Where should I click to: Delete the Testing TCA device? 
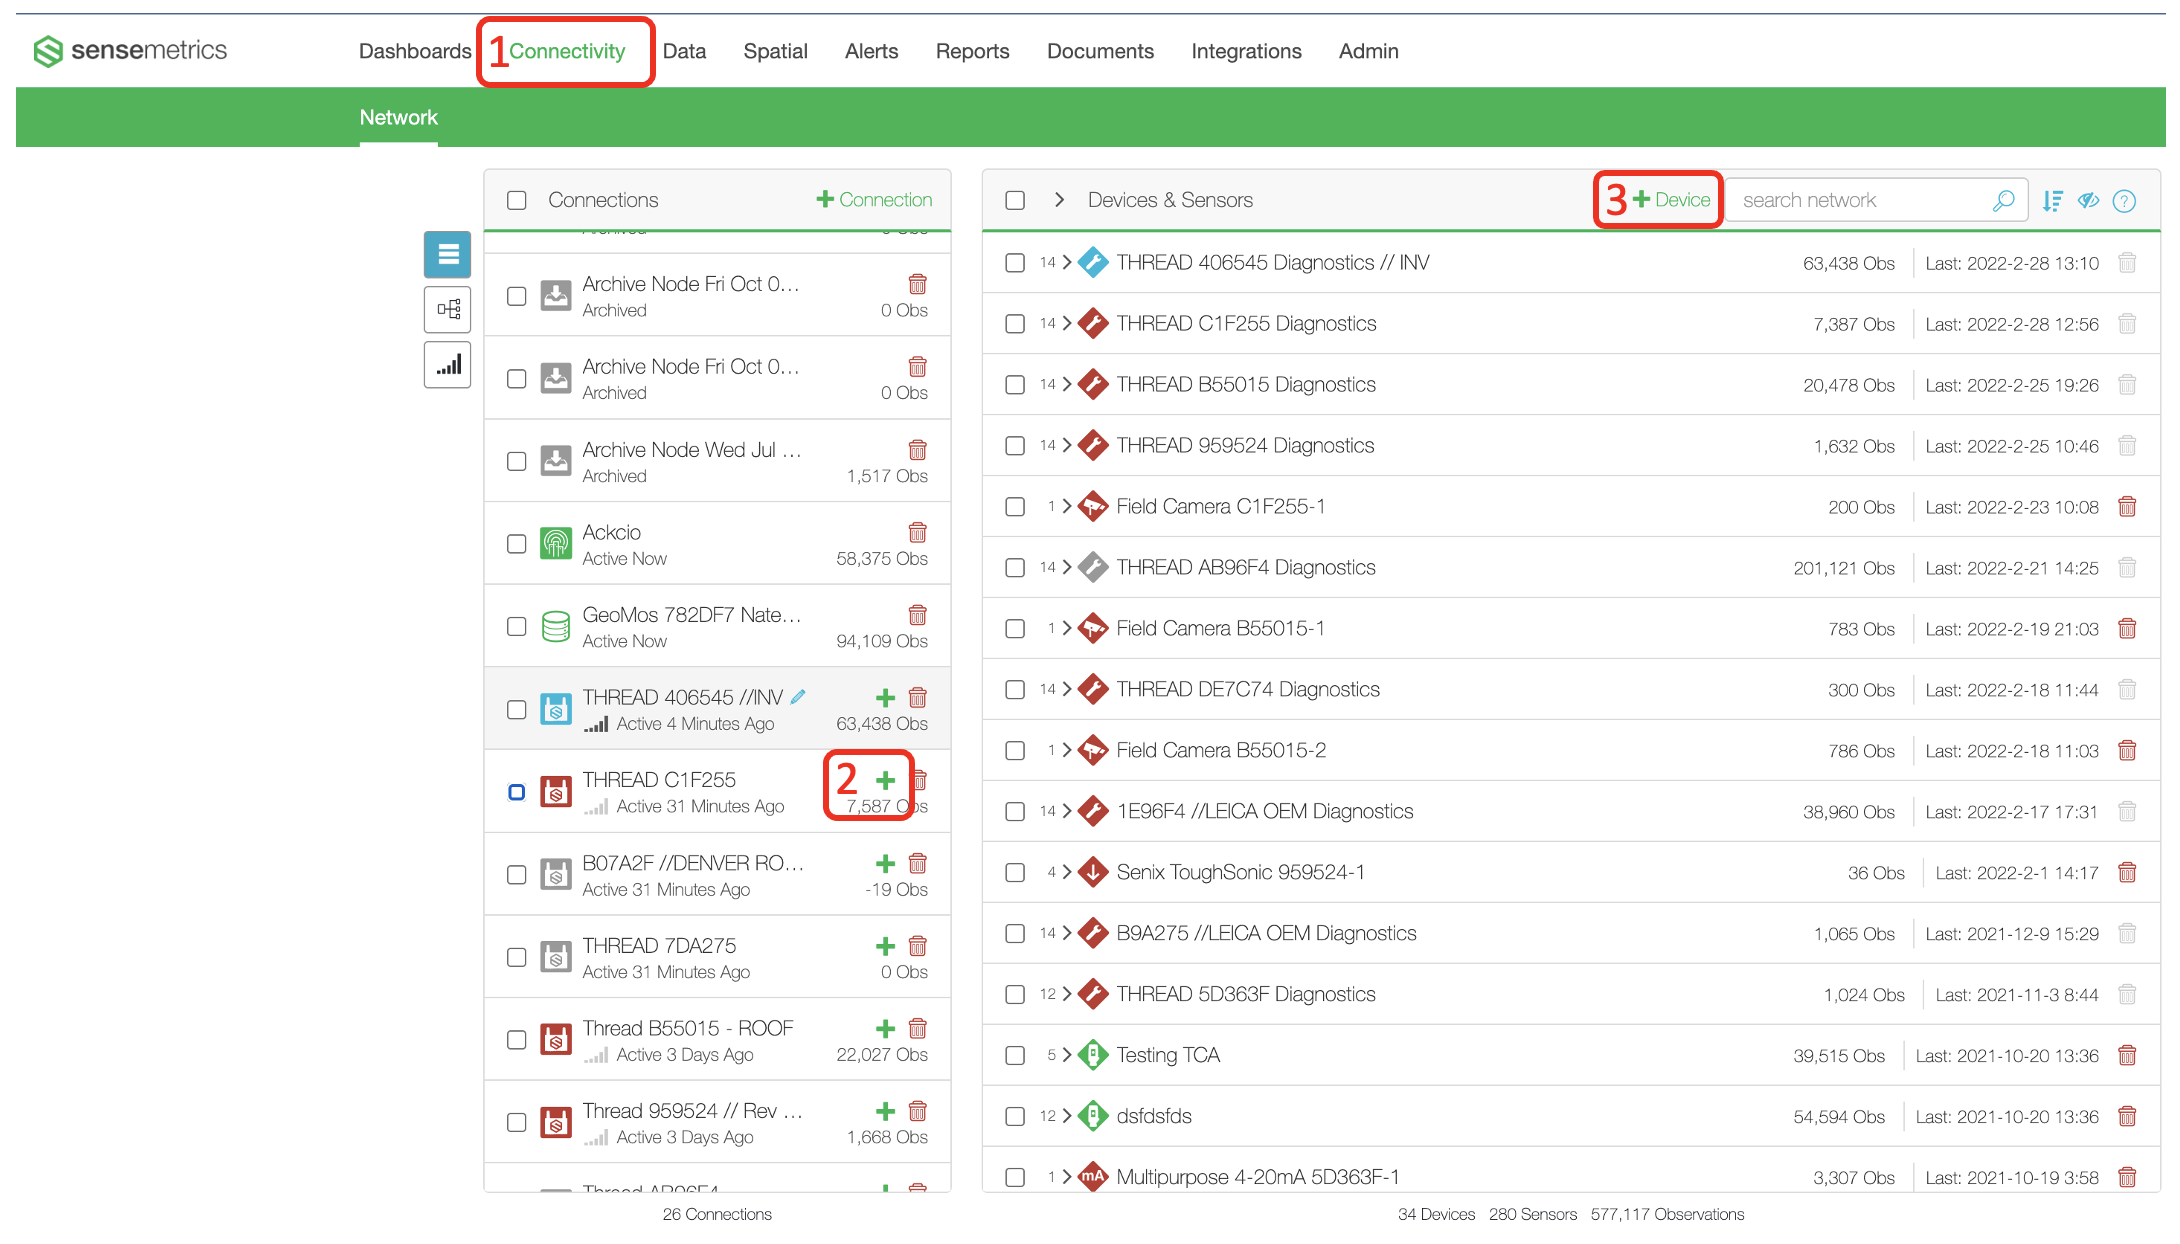coord(2127,1056)
